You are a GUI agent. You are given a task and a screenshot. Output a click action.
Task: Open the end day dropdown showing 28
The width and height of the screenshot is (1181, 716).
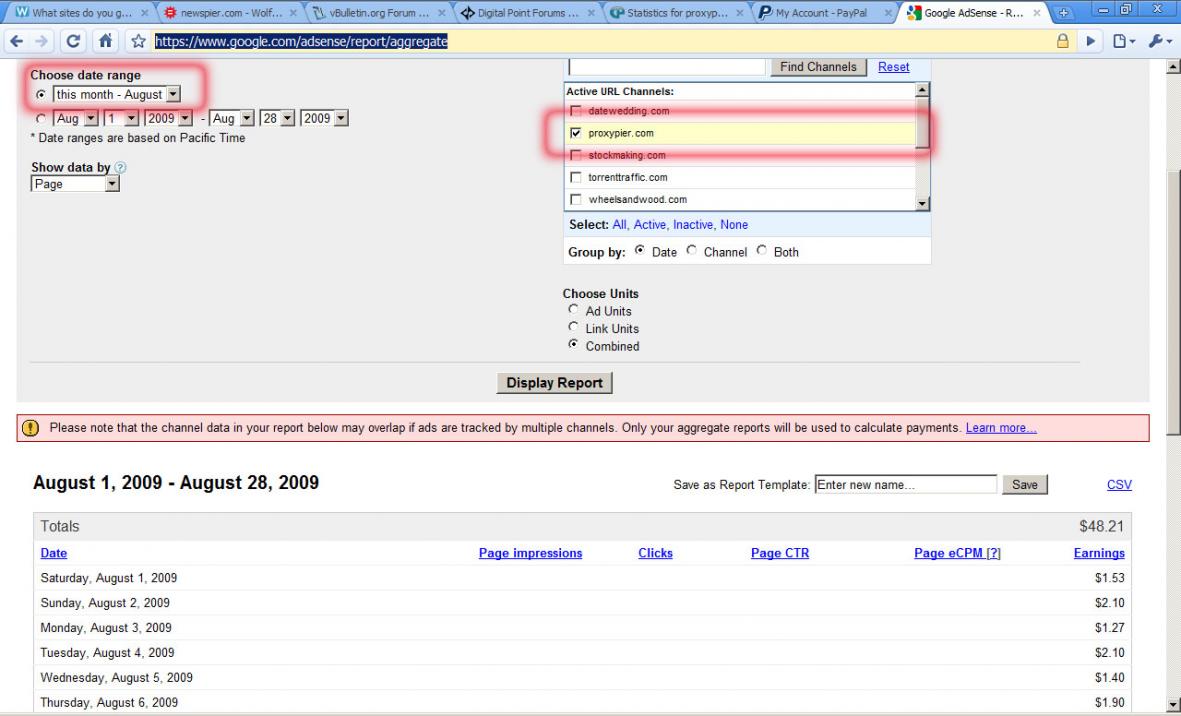click(277, 118)
